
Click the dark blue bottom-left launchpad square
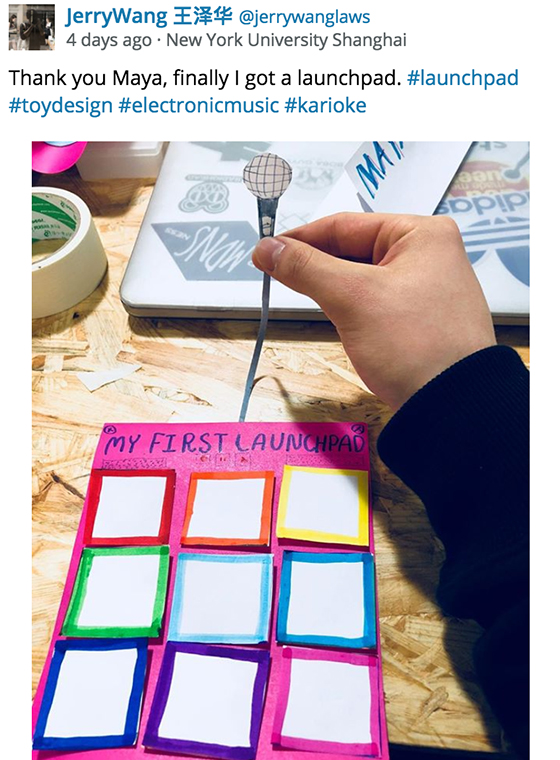coord(91,694)
